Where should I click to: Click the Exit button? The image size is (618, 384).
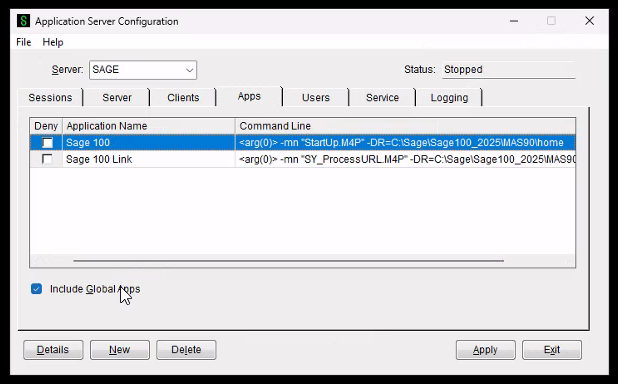(x=552, y=350)
